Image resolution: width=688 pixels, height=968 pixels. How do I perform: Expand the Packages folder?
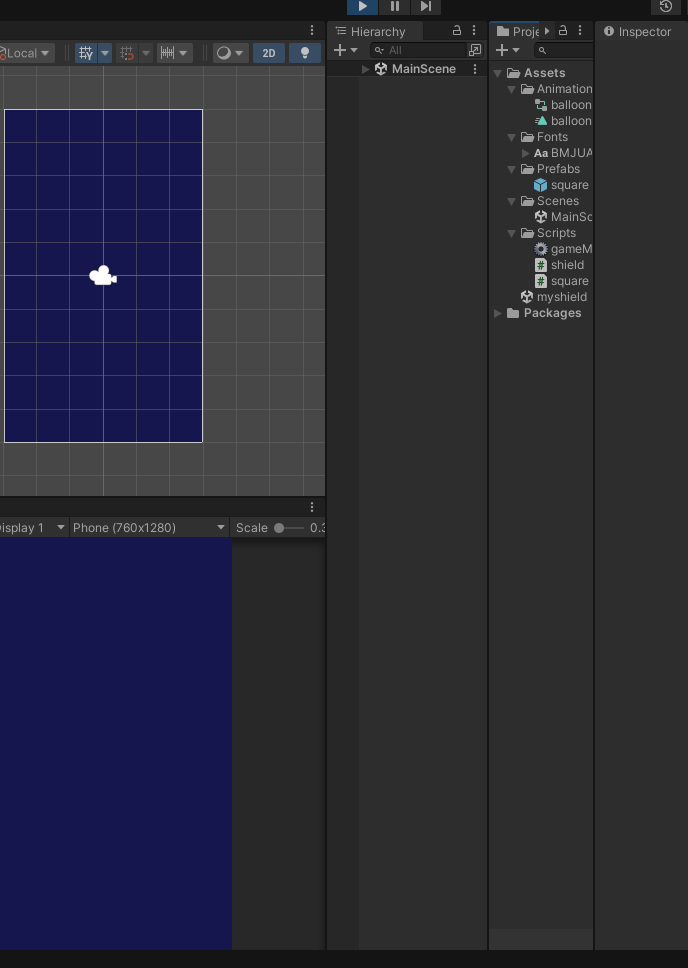pyautogui.click(x=498, y=313)
